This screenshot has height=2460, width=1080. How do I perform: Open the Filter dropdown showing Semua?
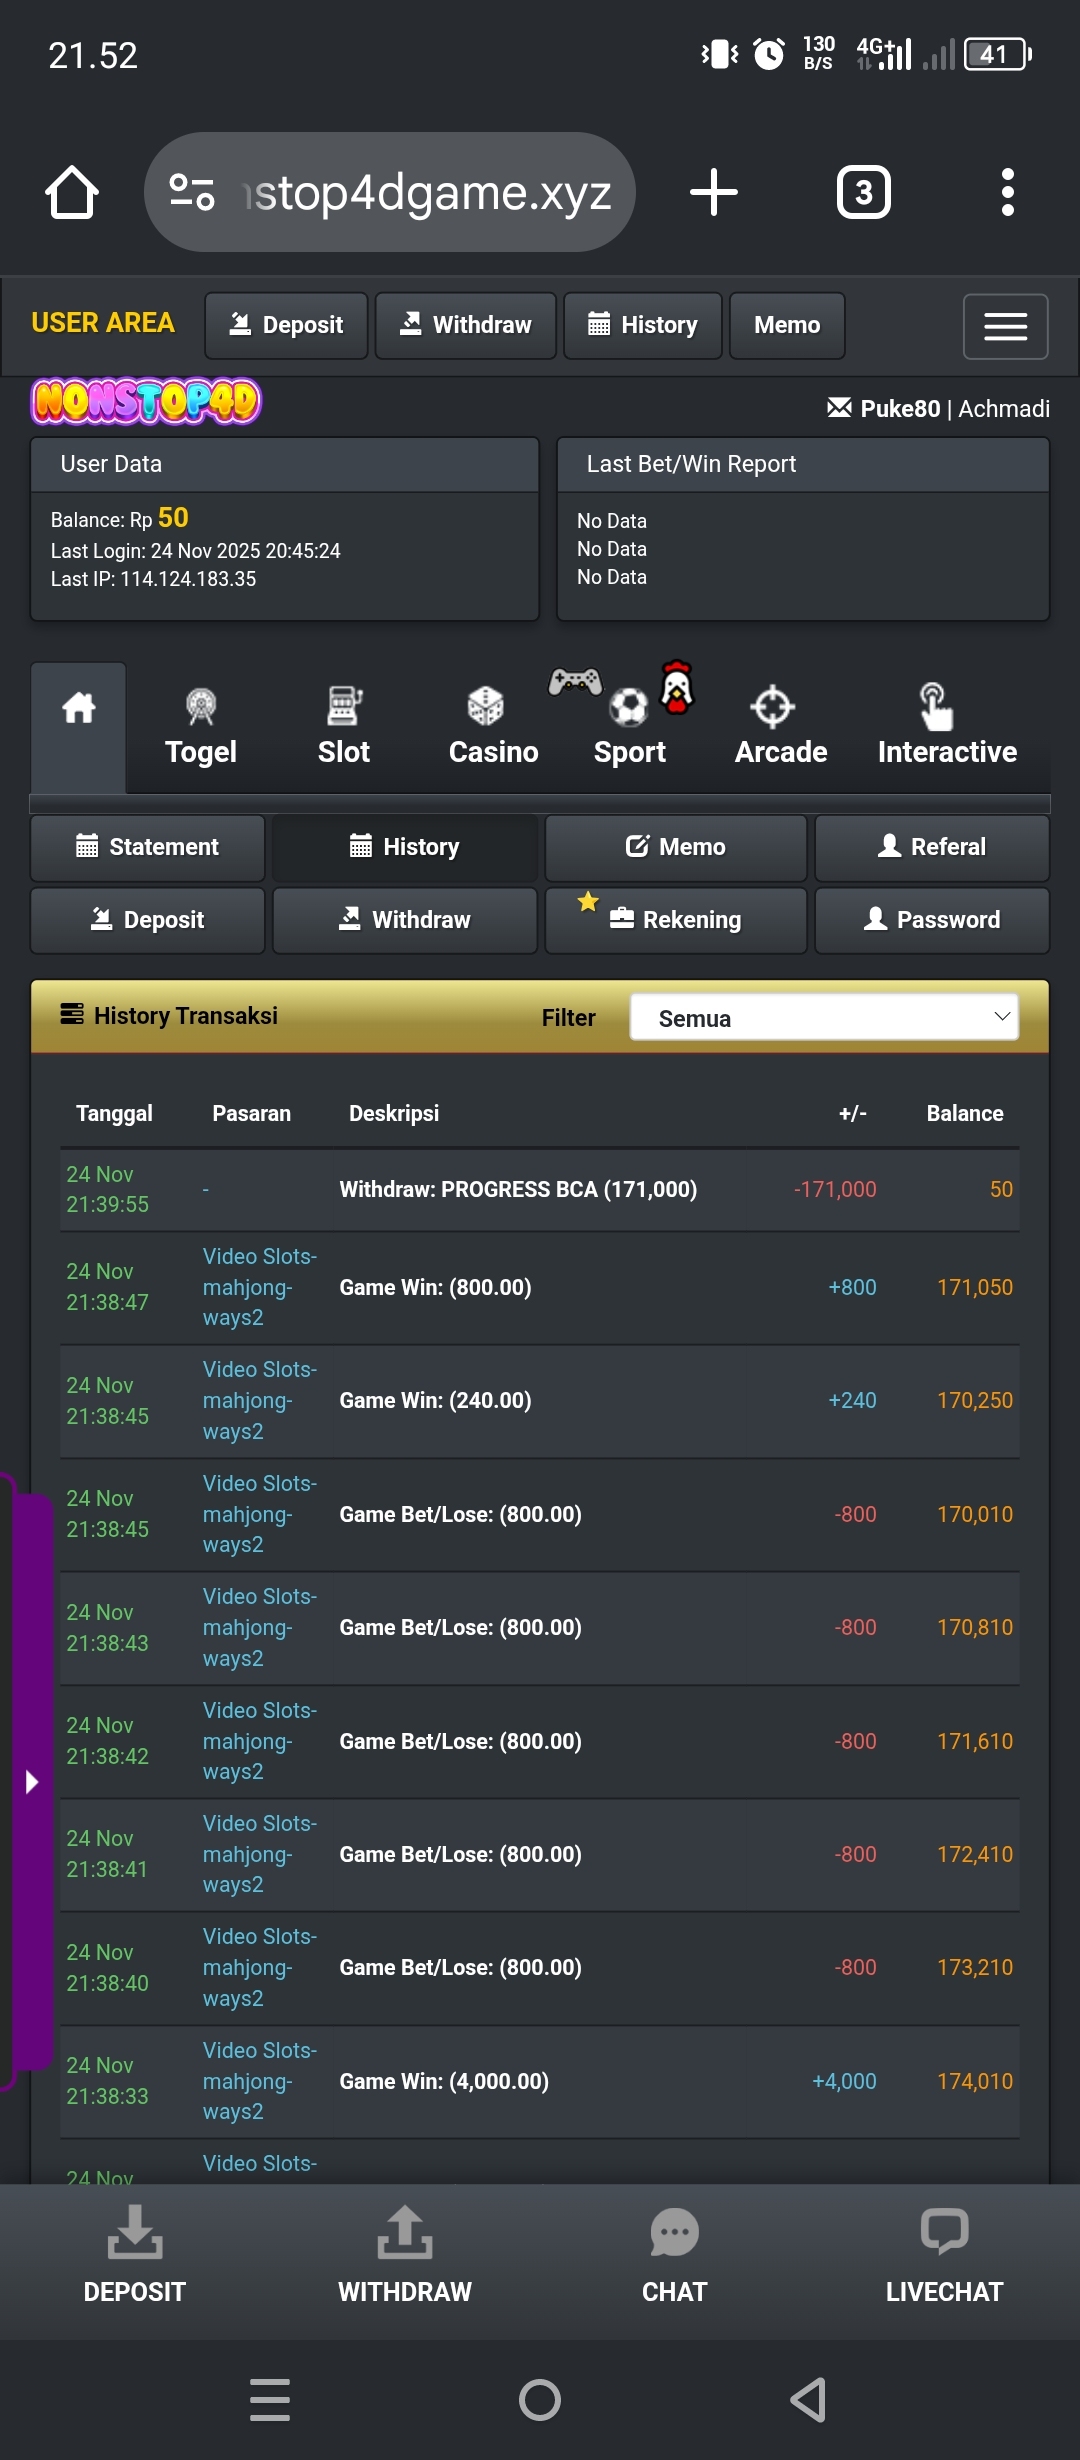[x=824, y=1017]
